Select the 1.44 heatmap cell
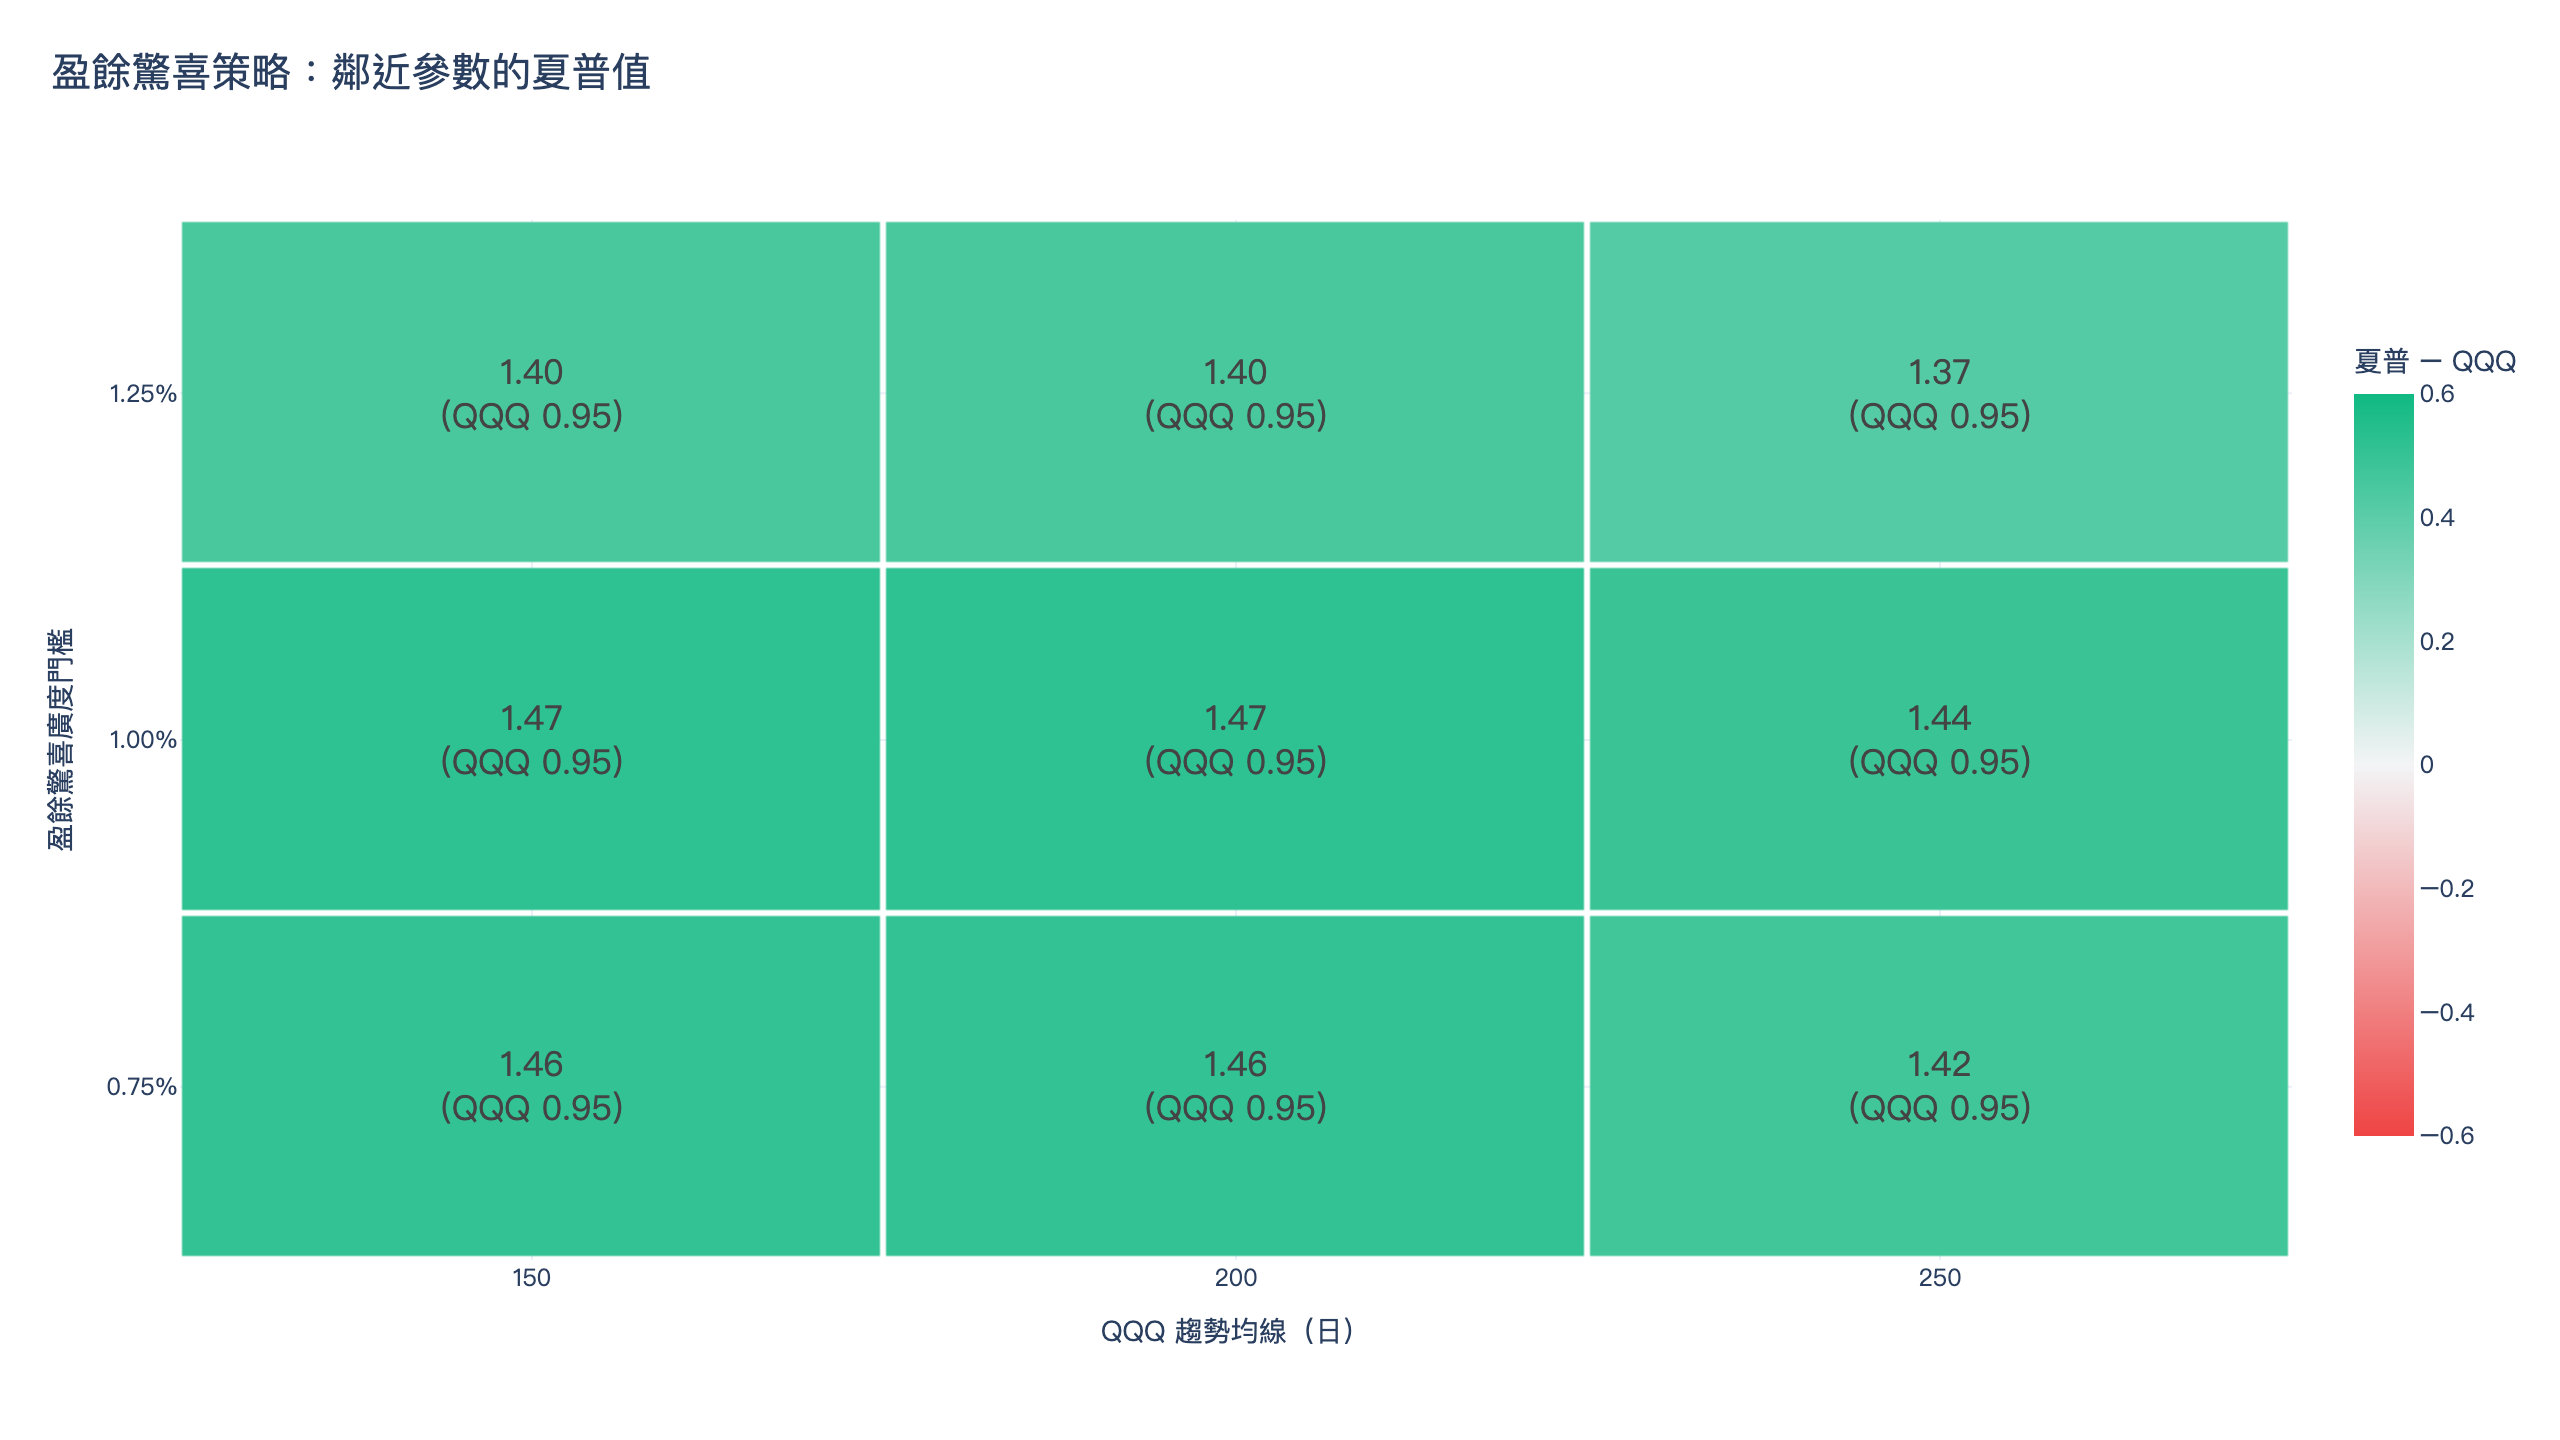Image resolution: width=2560 pixels, height=1440 pixels. [1939, 739]
